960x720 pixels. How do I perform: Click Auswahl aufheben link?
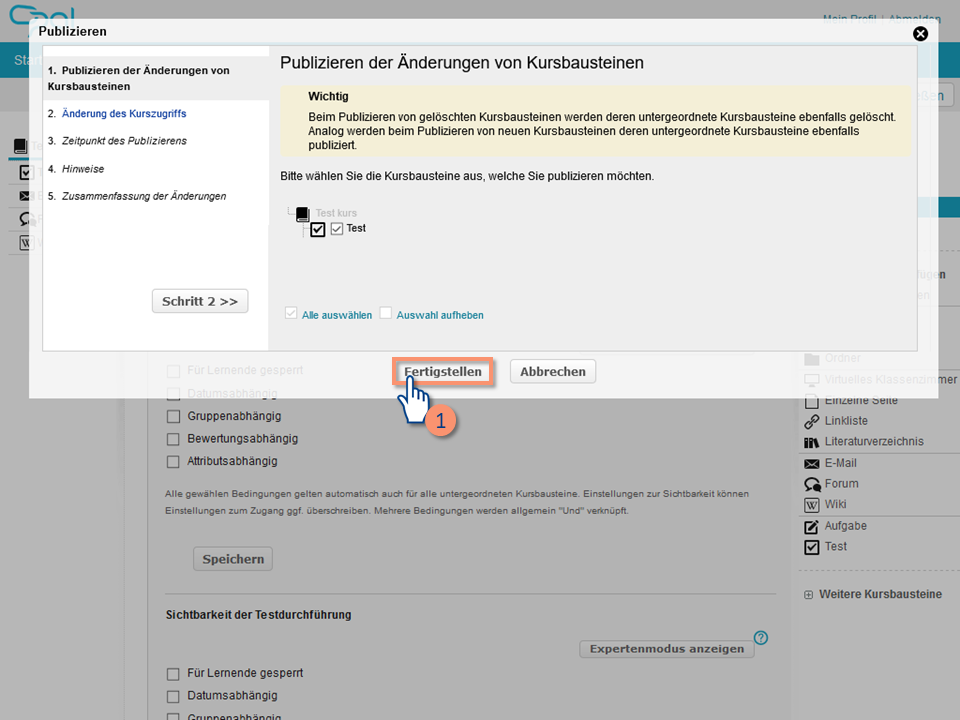(440, 315)
